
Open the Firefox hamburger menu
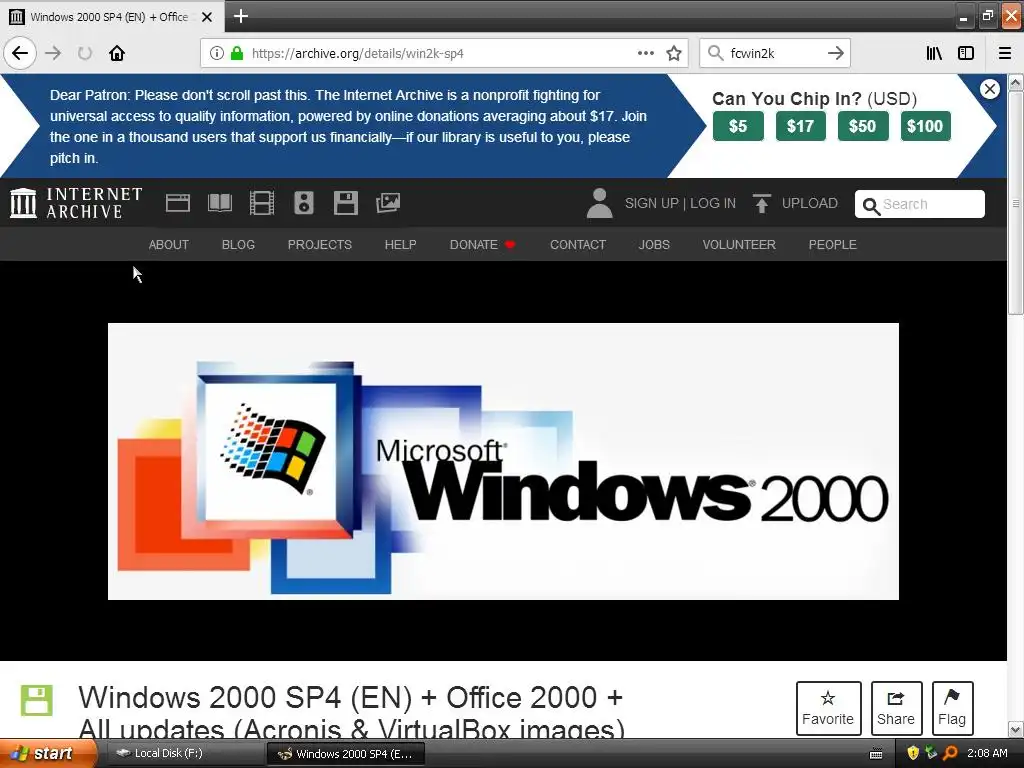(1005, 53)
